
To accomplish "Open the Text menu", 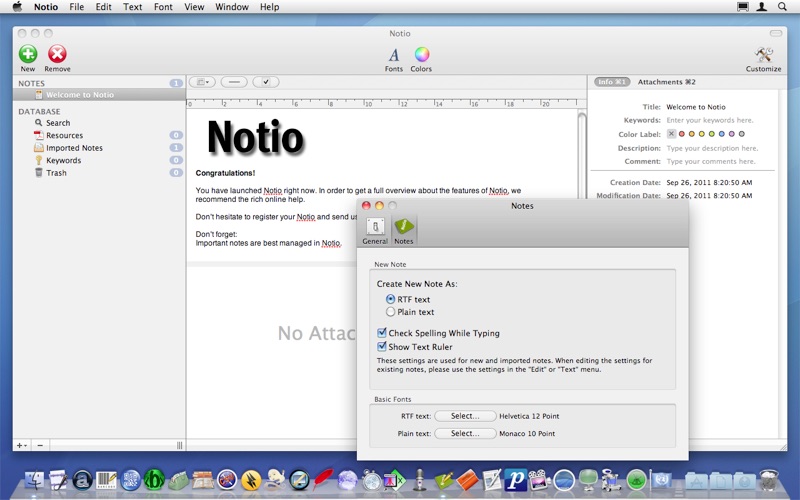I will point(133,7).
